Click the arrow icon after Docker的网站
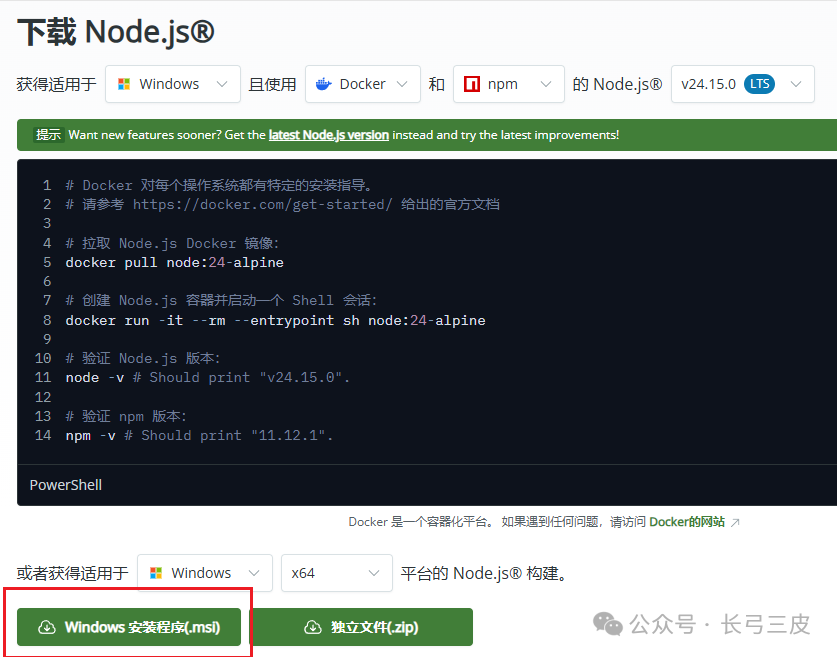This screenshot has height=657, width=837. pyautogui.click(x=735, y=522)
